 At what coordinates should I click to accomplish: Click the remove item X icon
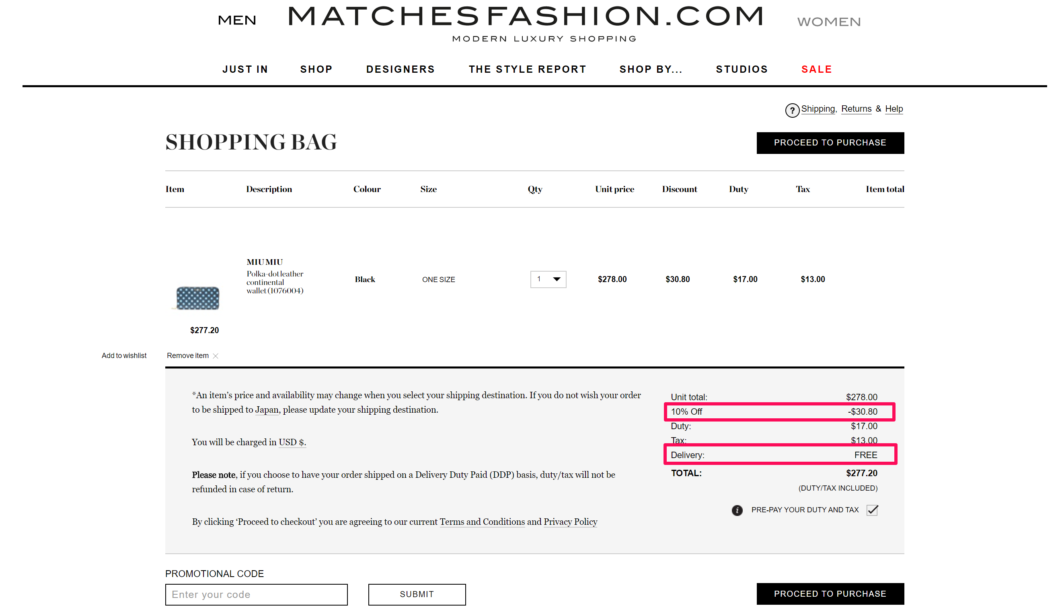pos(216,356)
